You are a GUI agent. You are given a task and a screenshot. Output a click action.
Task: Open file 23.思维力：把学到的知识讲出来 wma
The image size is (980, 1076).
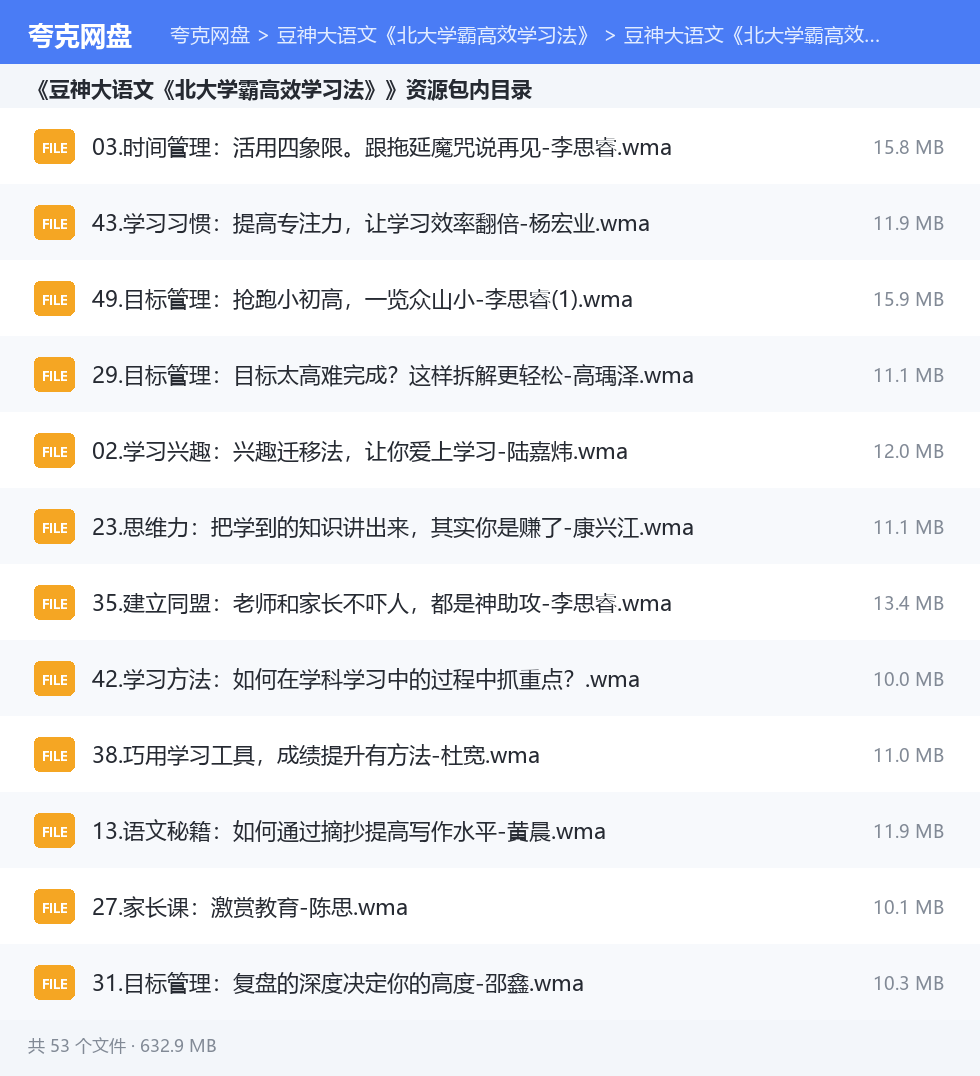(393, 527)
